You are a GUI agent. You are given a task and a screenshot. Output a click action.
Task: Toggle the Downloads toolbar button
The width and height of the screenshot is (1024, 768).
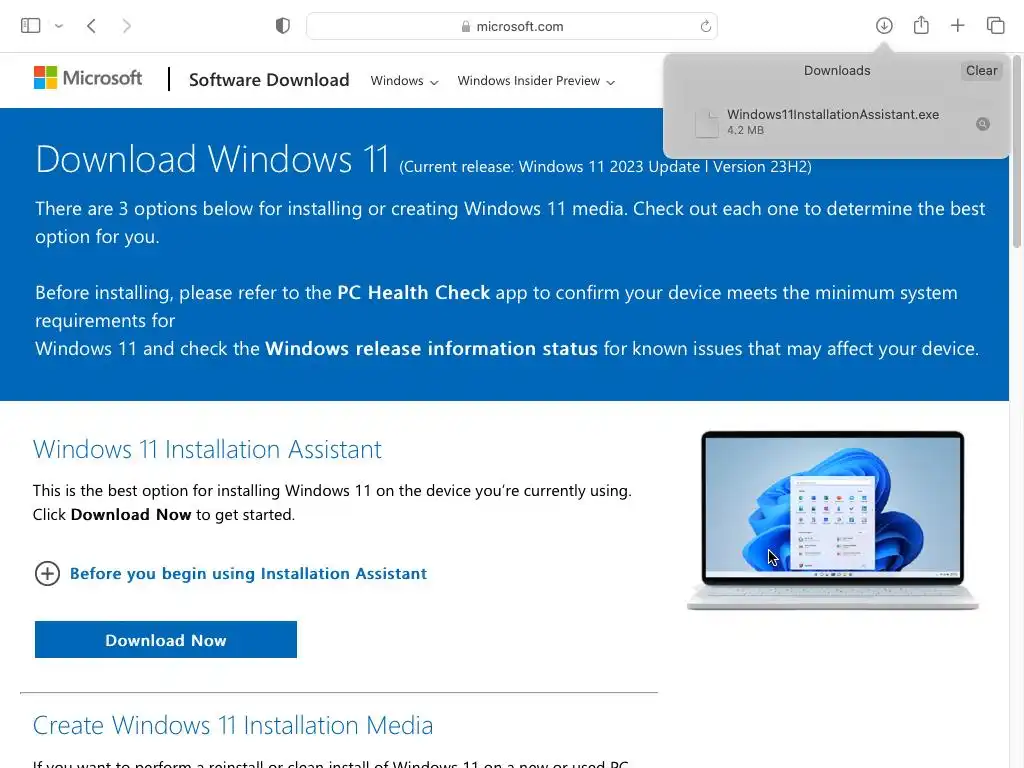coord(884,25)
